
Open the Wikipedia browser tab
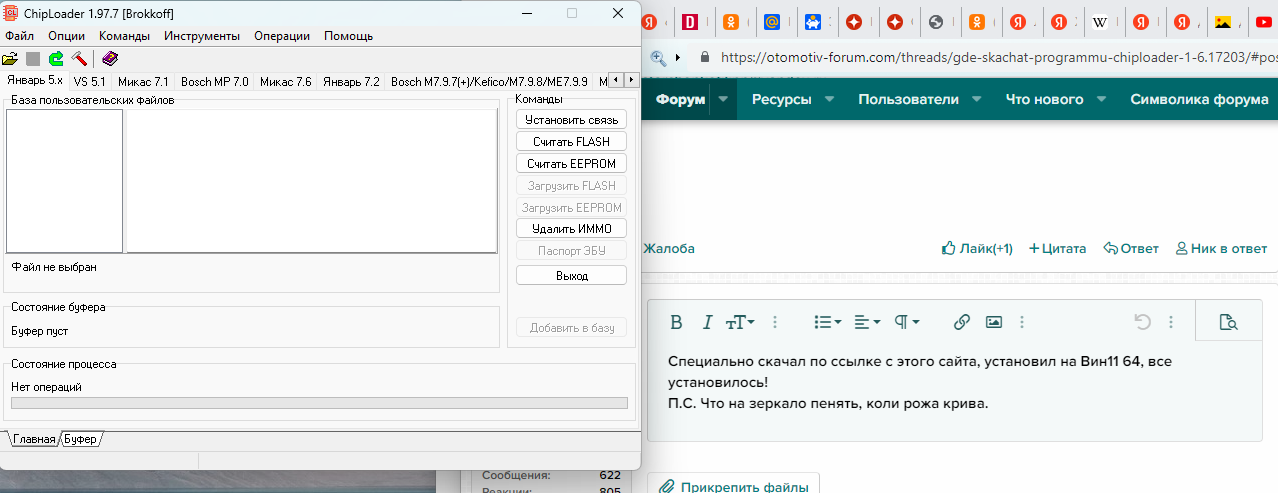[x=1100, y=22]
